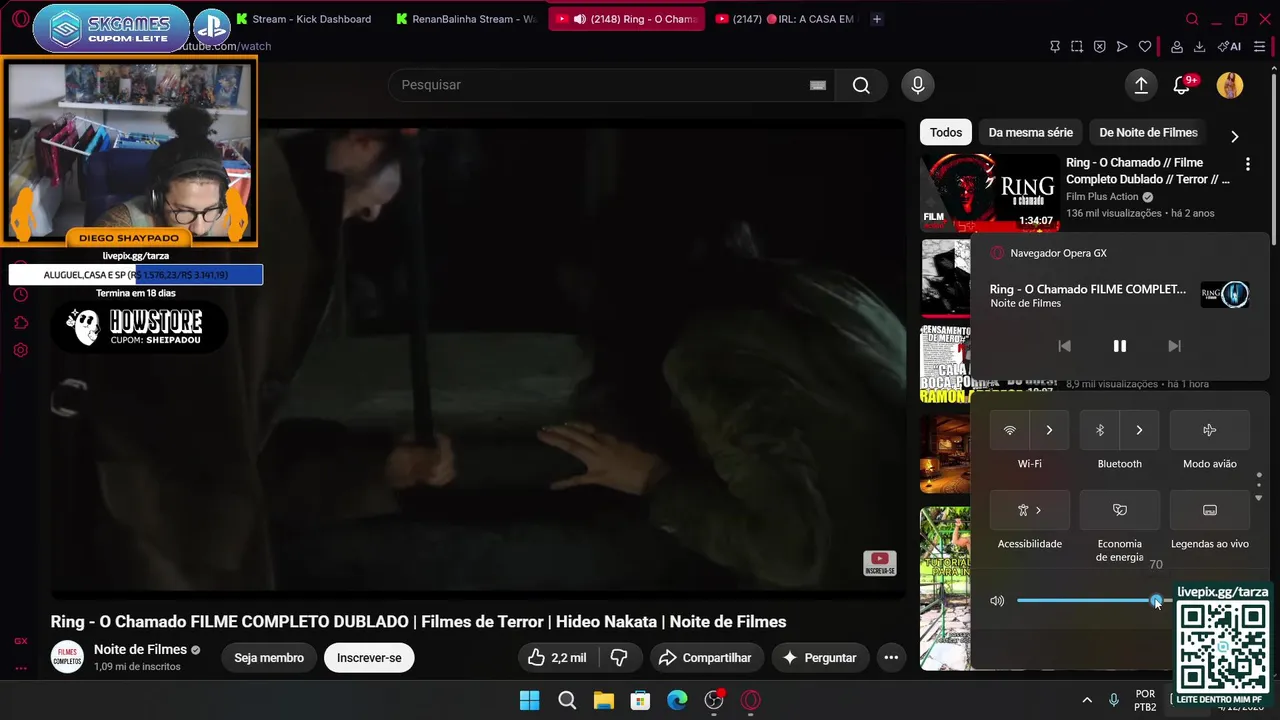Click the Seja membro button

[x=269, y=658]
